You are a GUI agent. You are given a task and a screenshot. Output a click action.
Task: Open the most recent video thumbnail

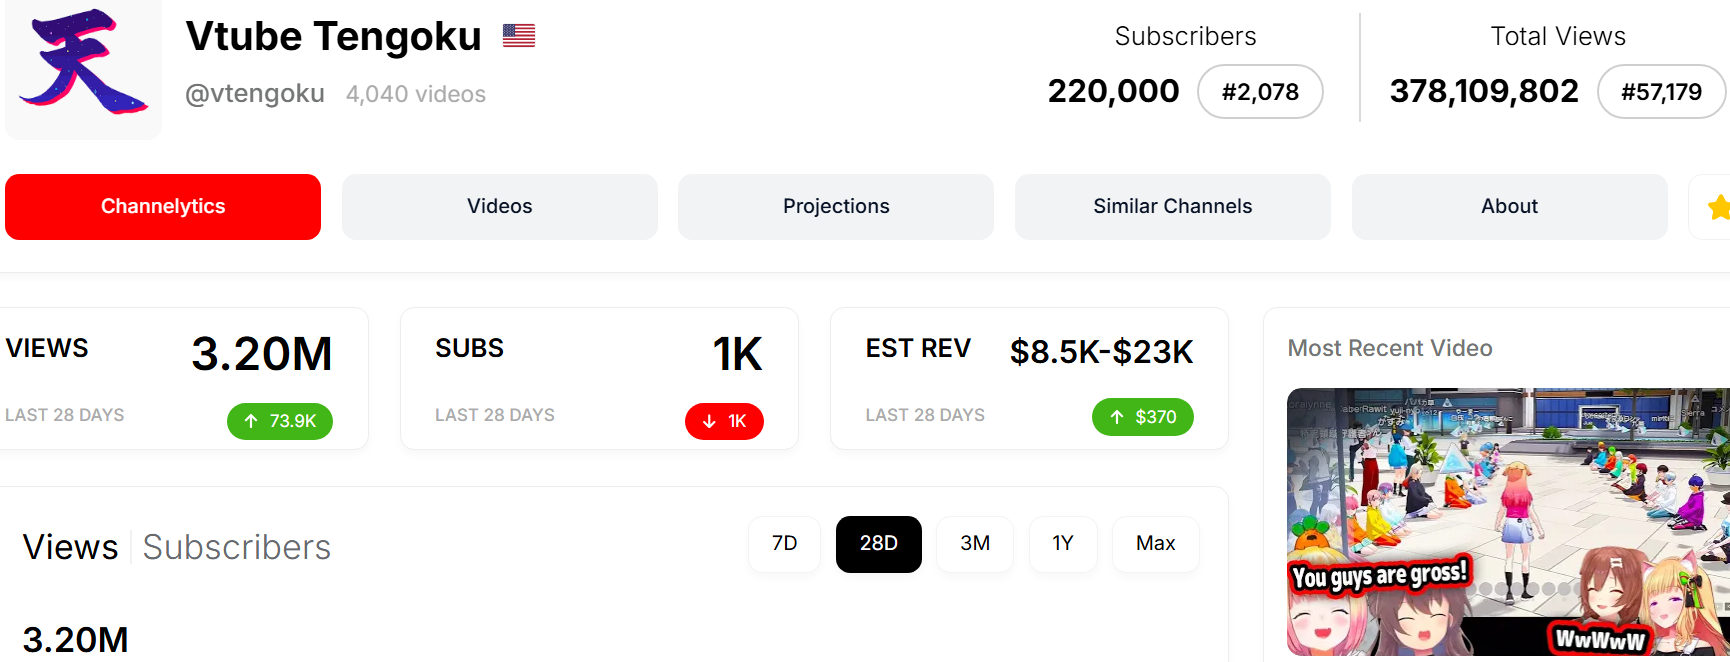(x=1507, y=521)
